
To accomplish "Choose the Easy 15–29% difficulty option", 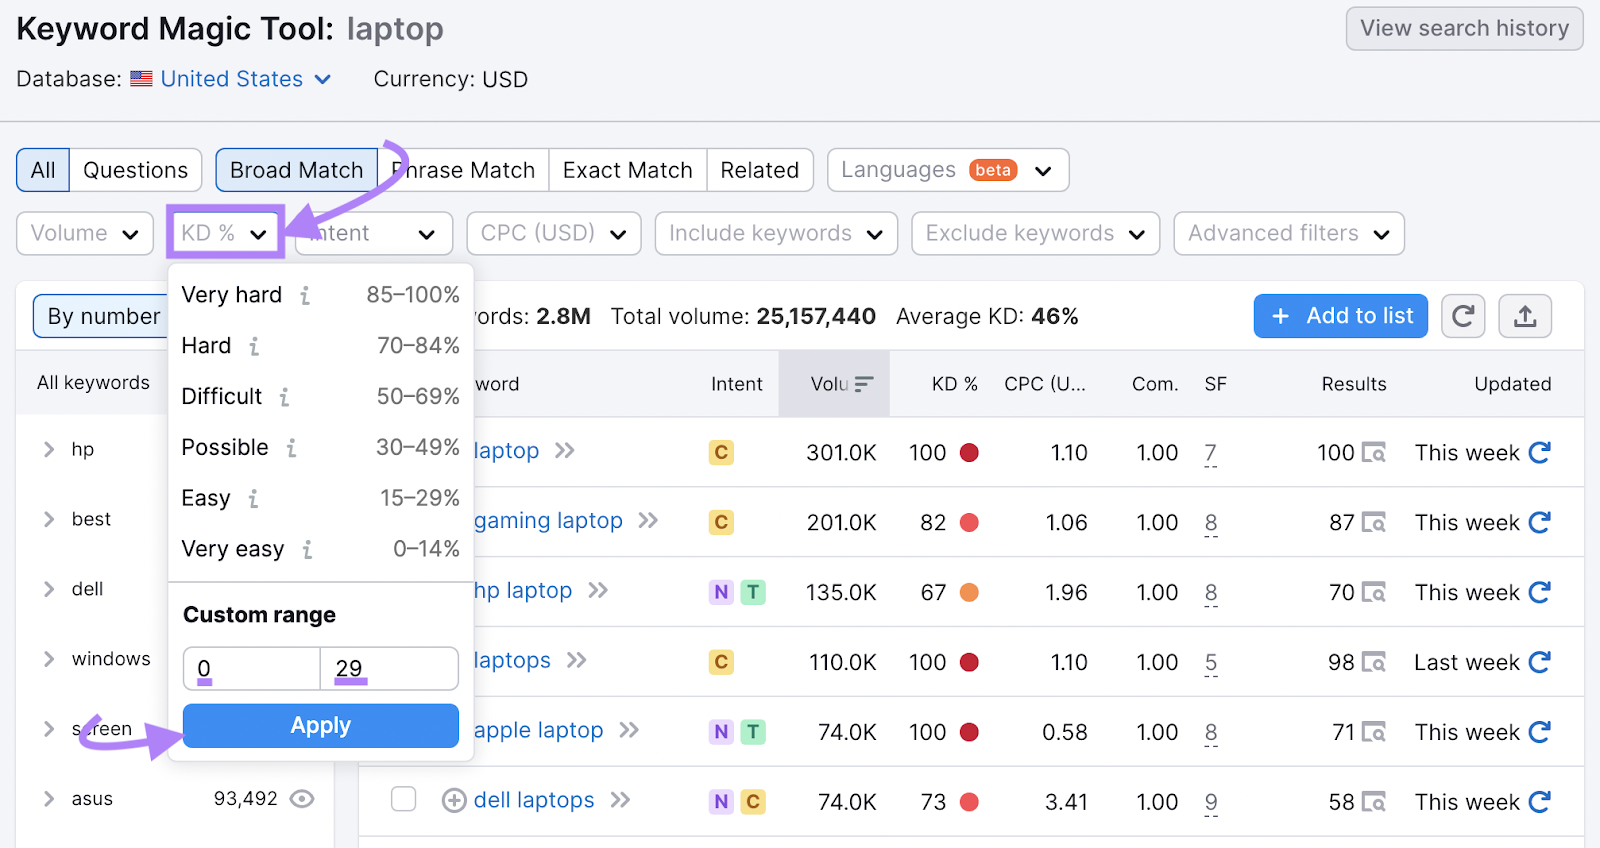I will pyautogui.click(x=320, y=498).
